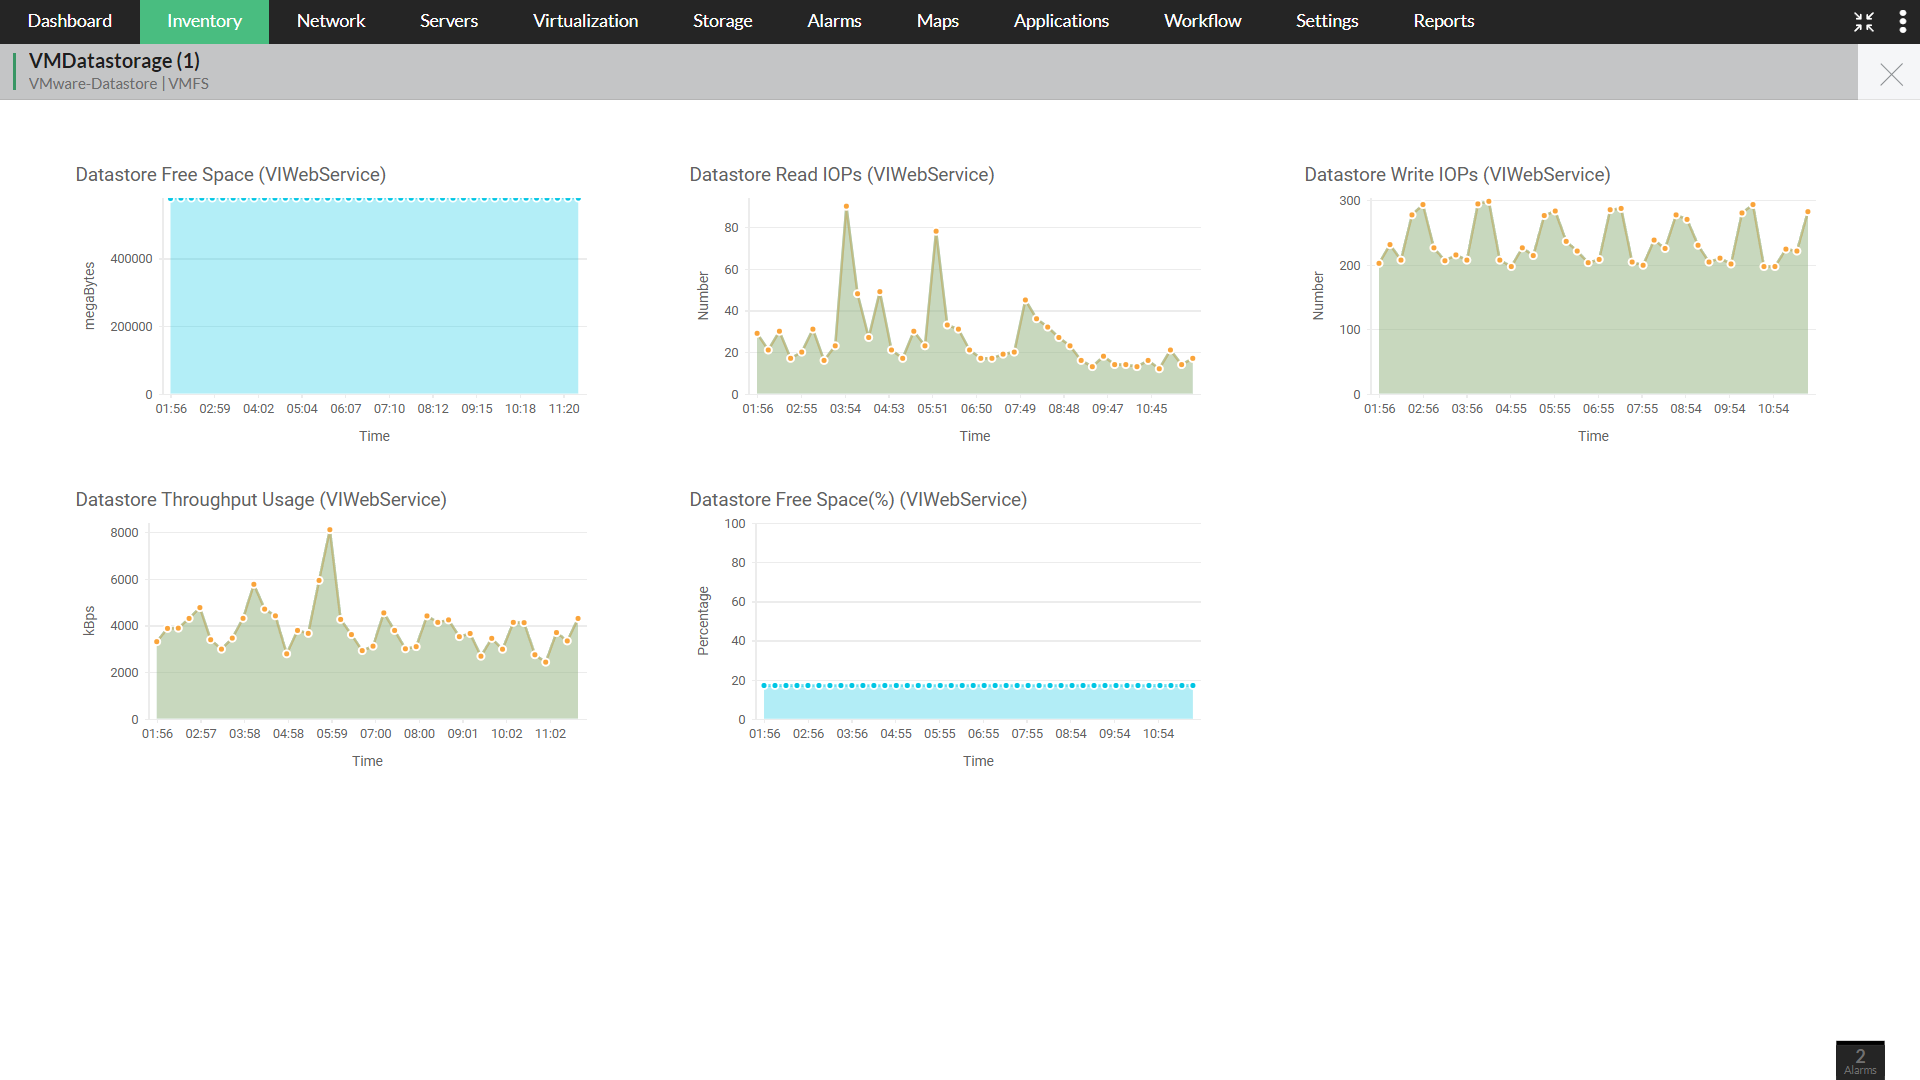Open the Workflow menu
The image size is (1920, 1080).
tap(1202, 21)
